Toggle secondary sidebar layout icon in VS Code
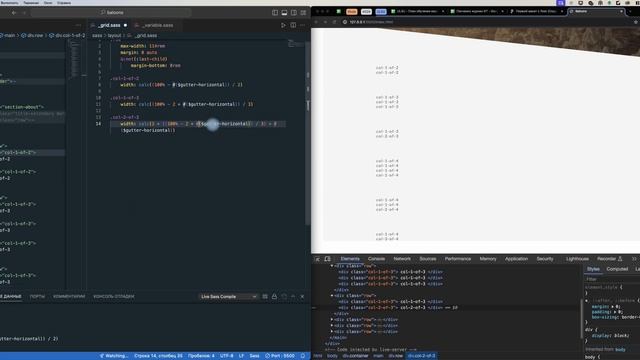Viewport: 640px width, 360px height. [x=294, y=13]
